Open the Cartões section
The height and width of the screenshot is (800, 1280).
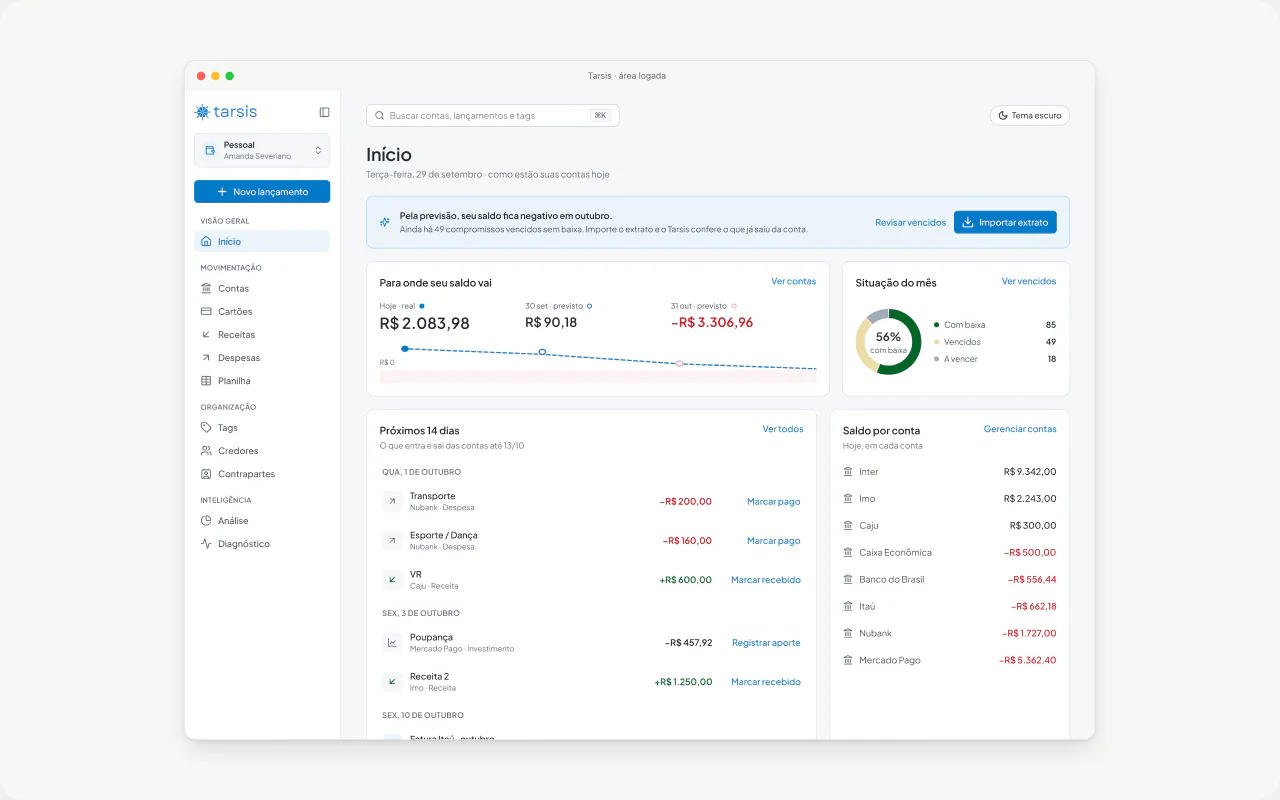click(262, 311)
